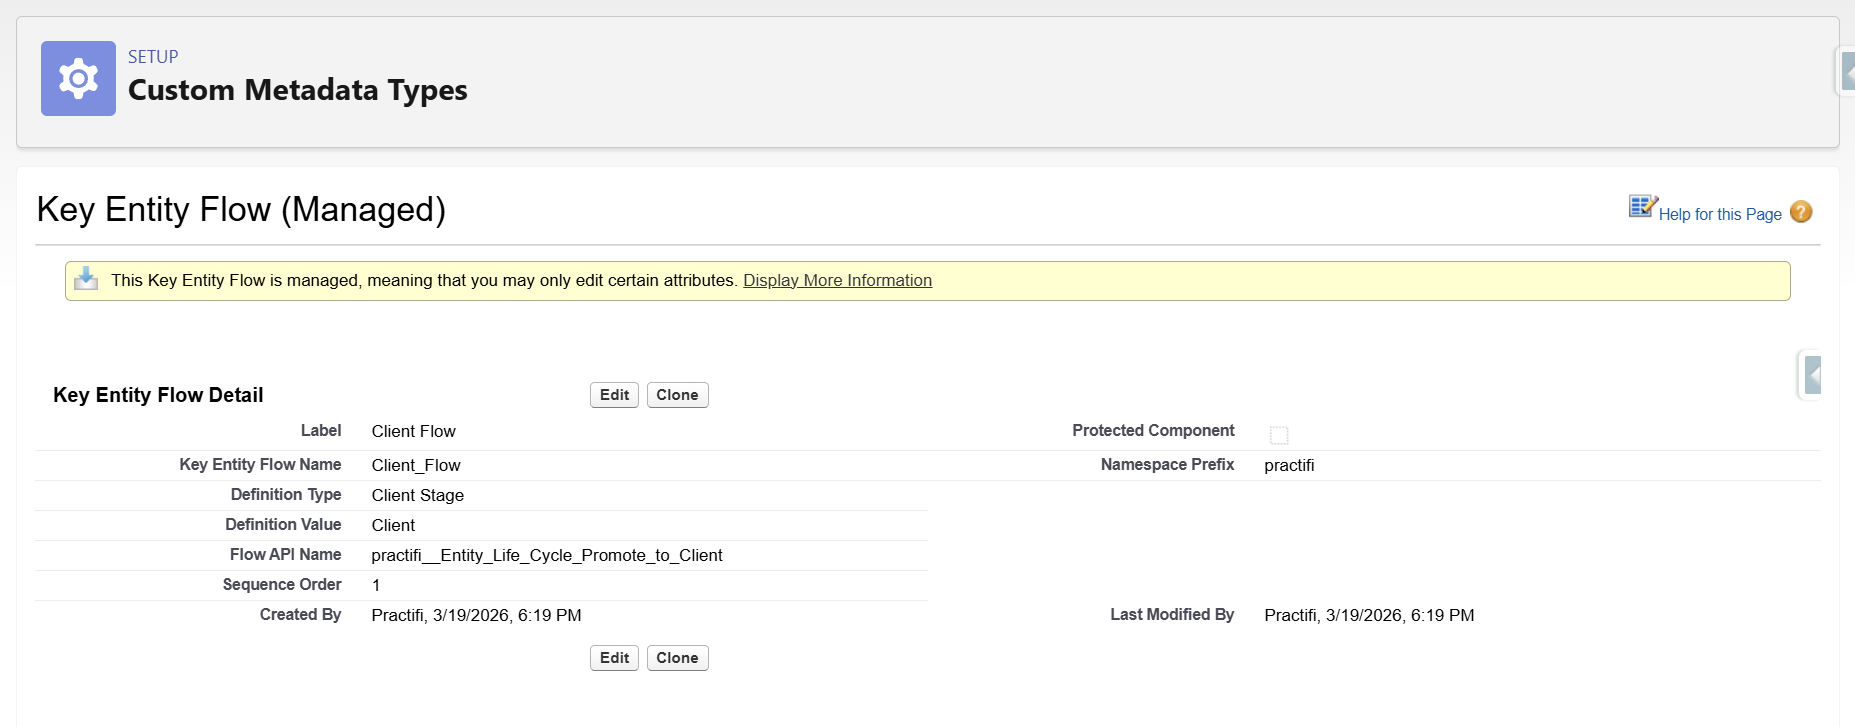Select the Client Stage definition type value
Image resolution: width=1855 pixels, height=727 pixels.
pyautogui.click(x=417, y=495)
